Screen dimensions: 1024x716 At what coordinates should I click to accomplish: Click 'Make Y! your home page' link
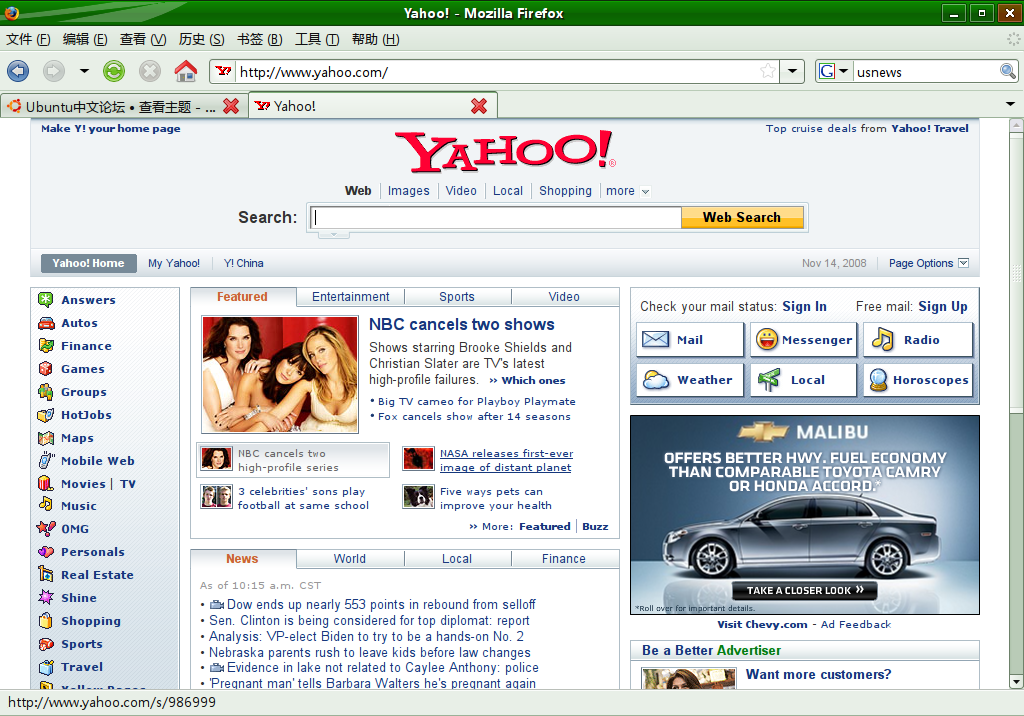(110, 128)
